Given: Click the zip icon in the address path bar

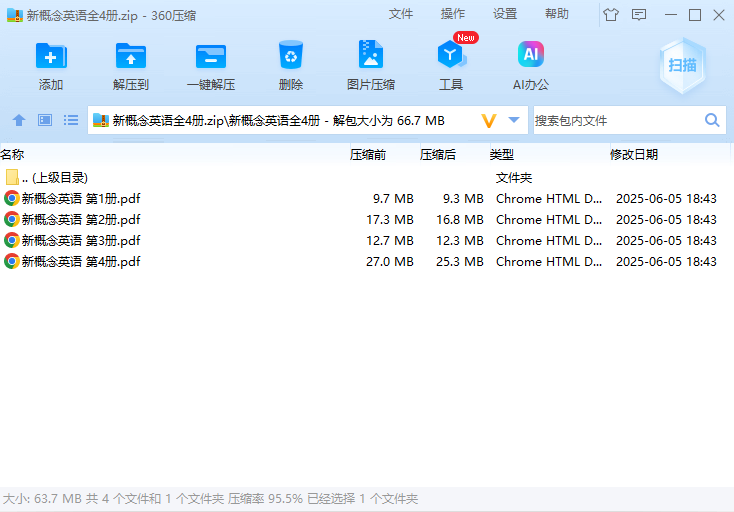Looking at the screenshot, I should (101, 120).
